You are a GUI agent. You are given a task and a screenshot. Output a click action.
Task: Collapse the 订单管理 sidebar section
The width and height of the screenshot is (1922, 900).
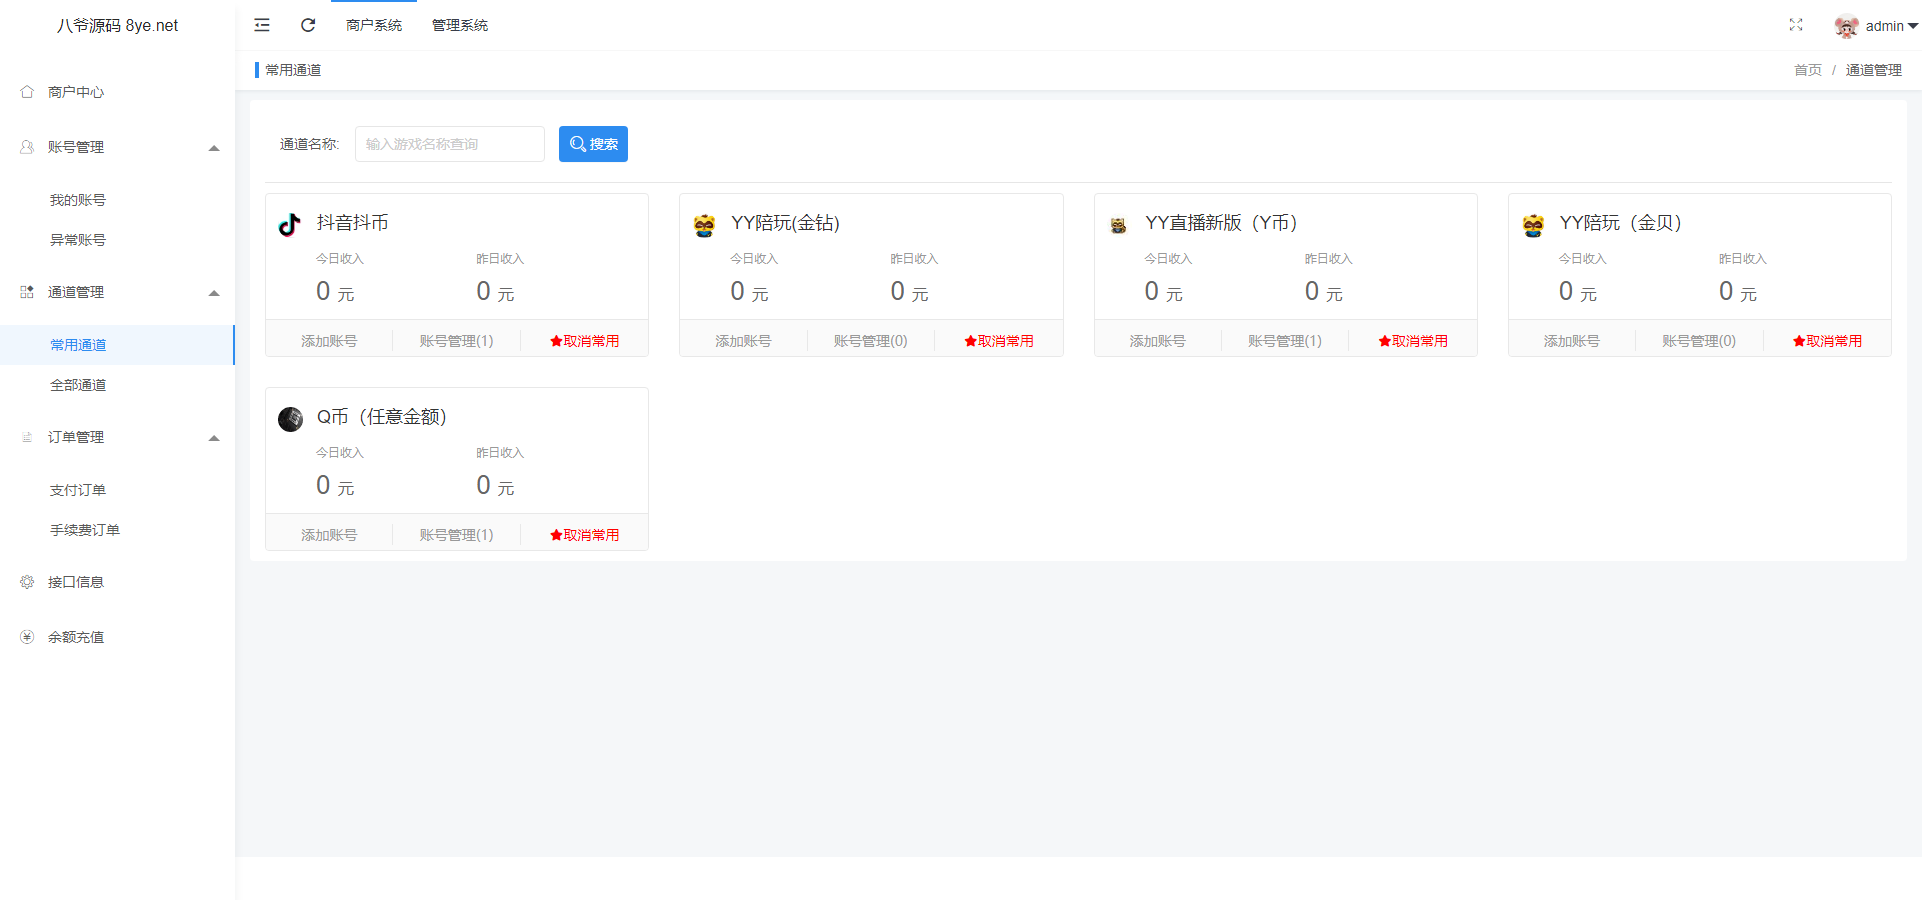click(213, 437)
